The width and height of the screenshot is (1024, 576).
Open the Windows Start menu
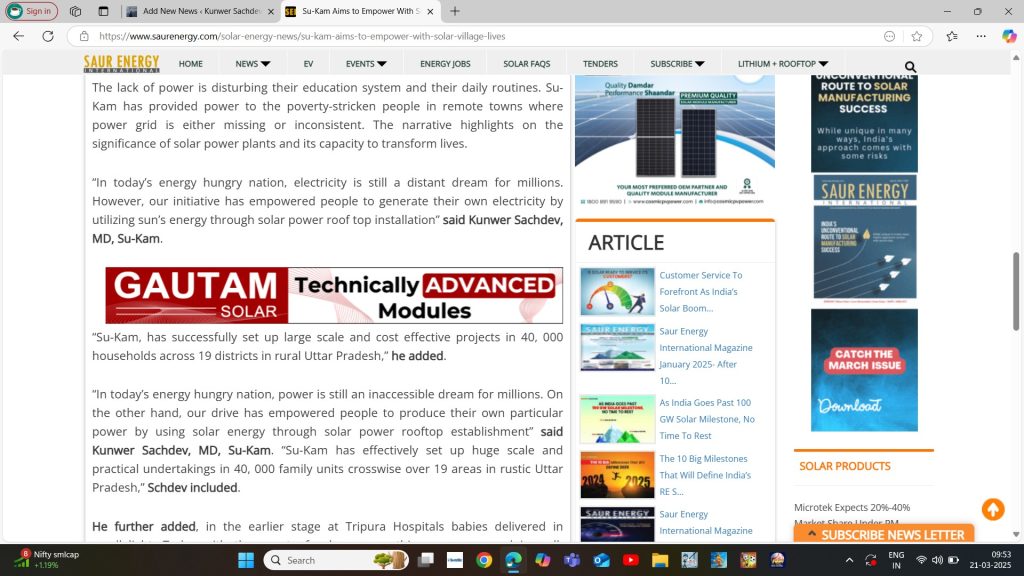(246, 560)
